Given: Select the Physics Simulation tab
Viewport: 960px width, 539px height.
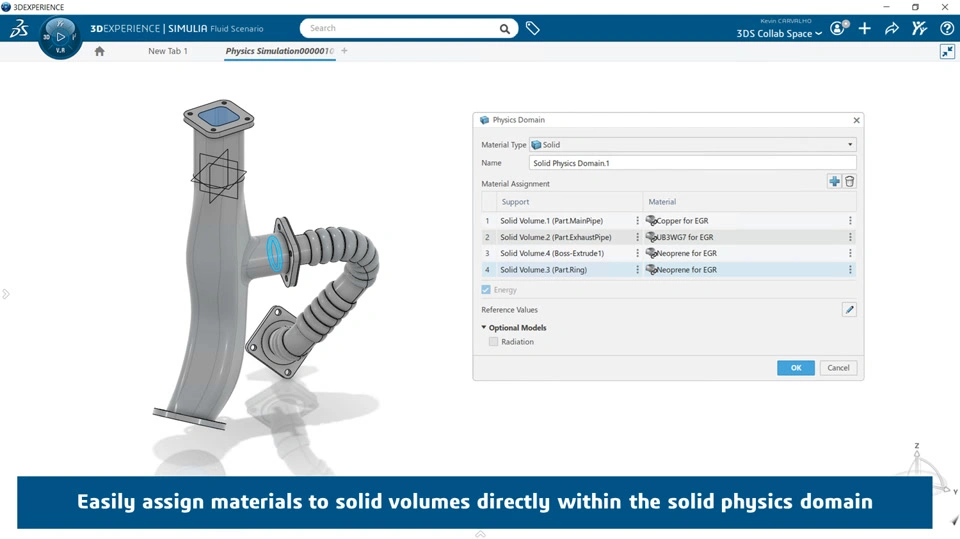Looking at the screenshot, I should point(279,51).
